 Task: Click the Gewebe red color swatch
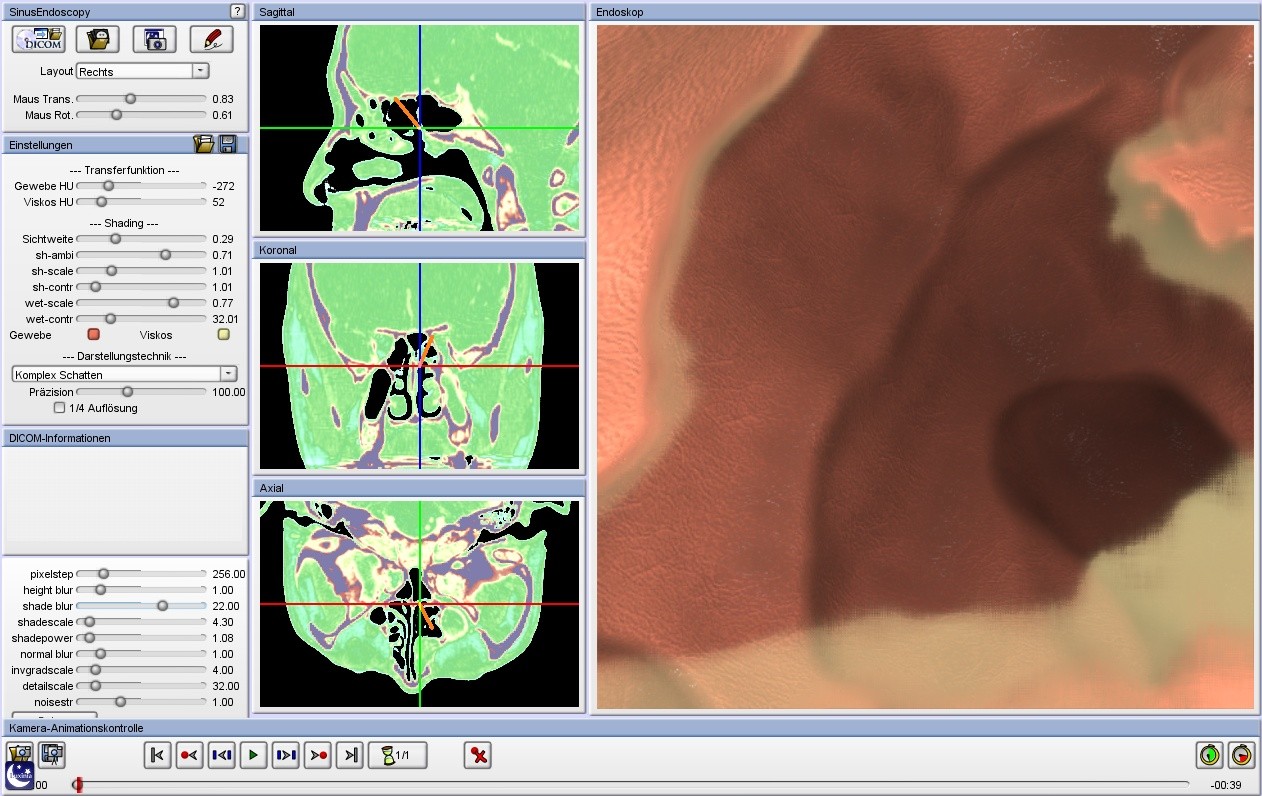[94, 335]
